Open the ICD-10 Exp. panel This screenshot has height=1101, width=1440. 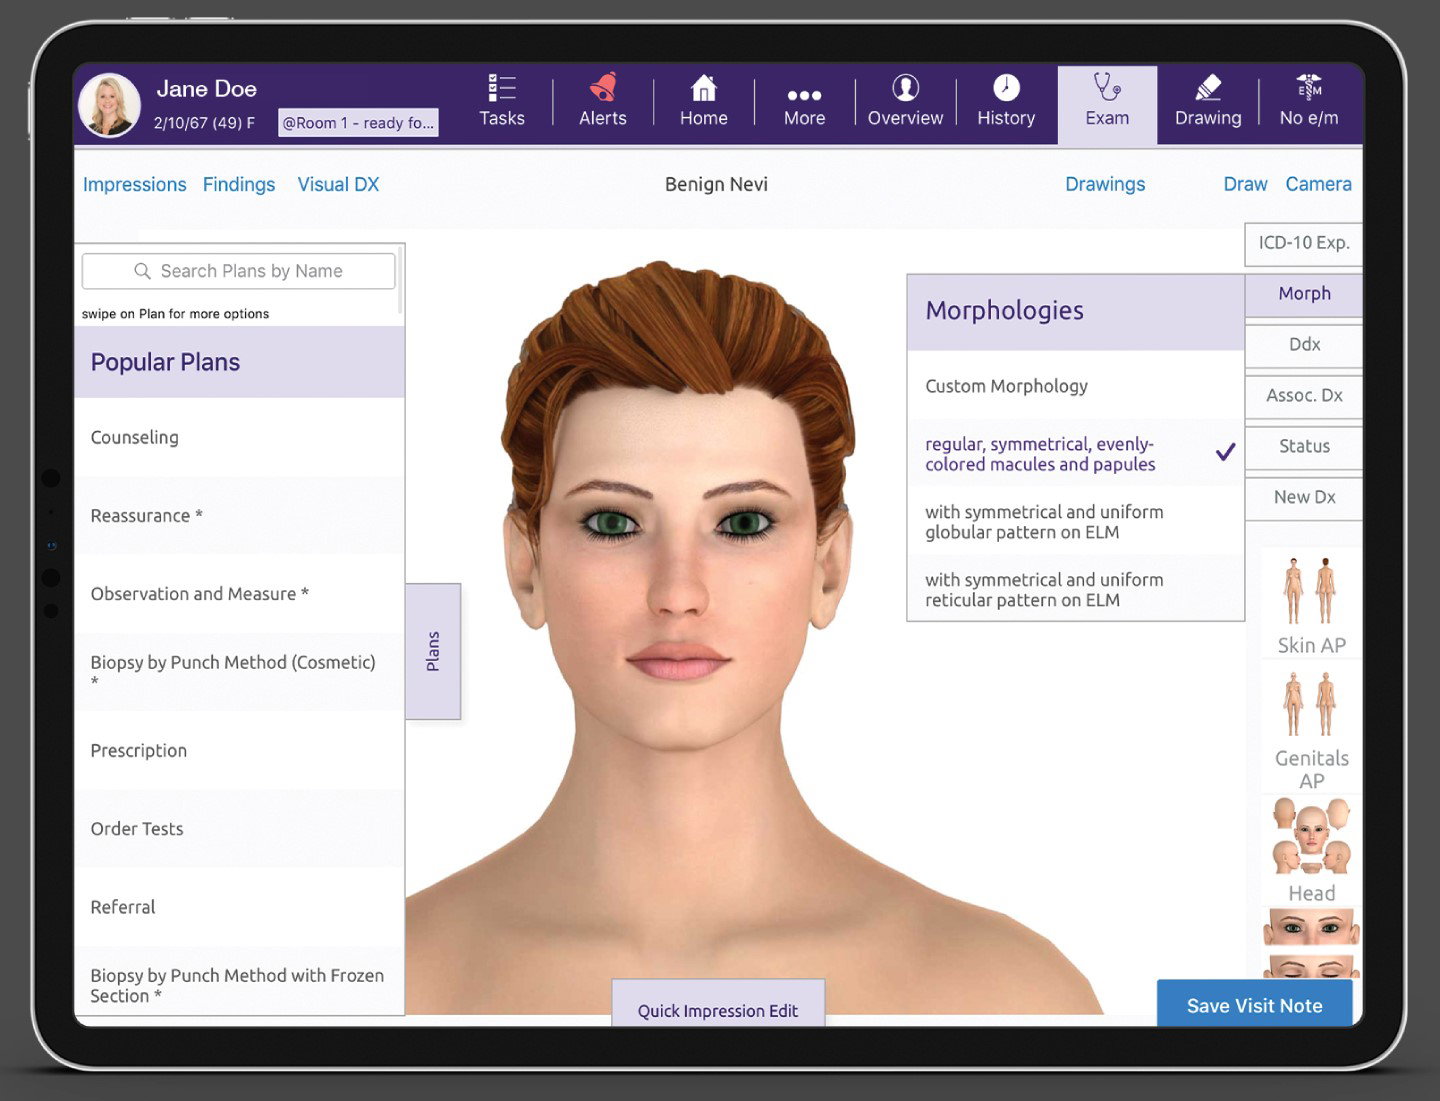click(1303, 244)
